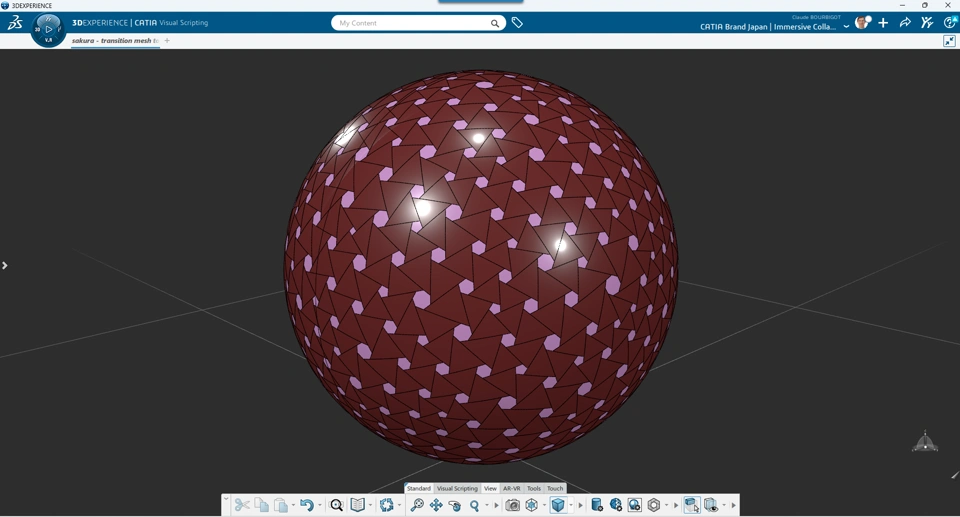Open the tags (6WTags) icon

(517, 23)
